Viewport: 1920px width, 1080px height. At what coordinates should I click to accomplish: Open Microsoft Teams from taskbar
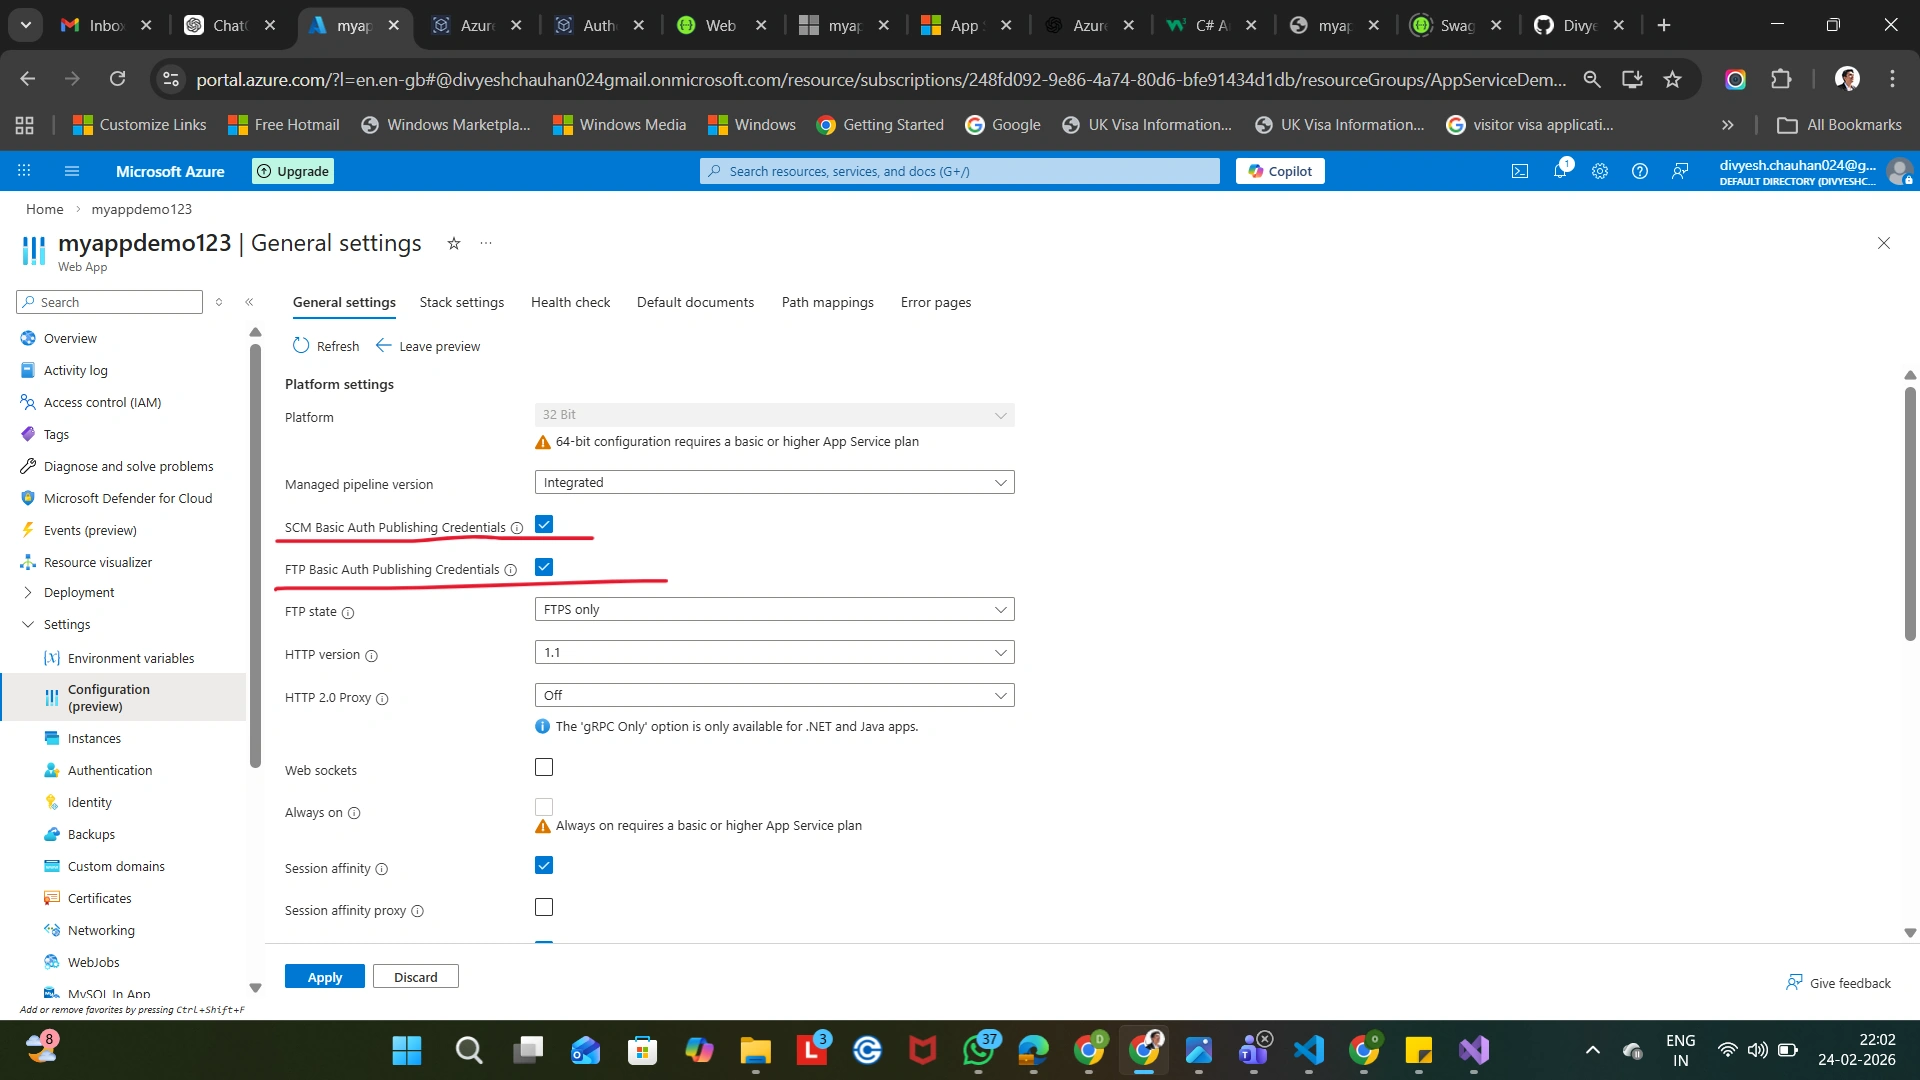pos(1253,1050)
